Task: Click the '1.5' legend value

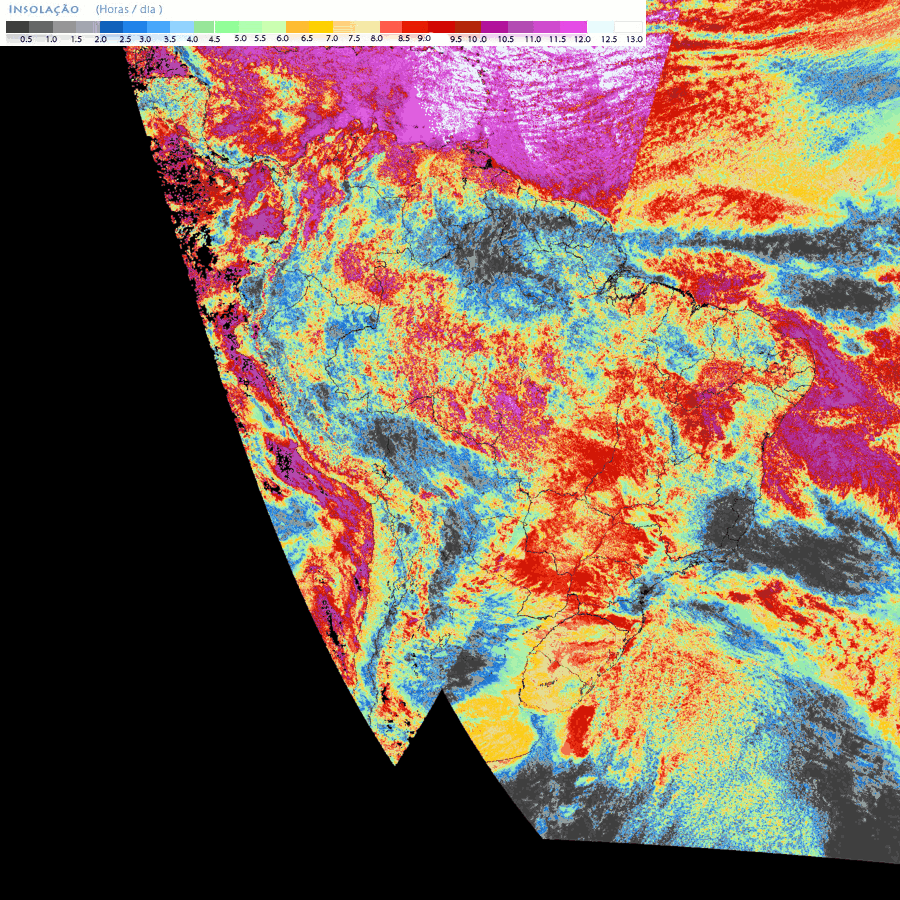Action: pyautogui.click(x=76, y=40)
